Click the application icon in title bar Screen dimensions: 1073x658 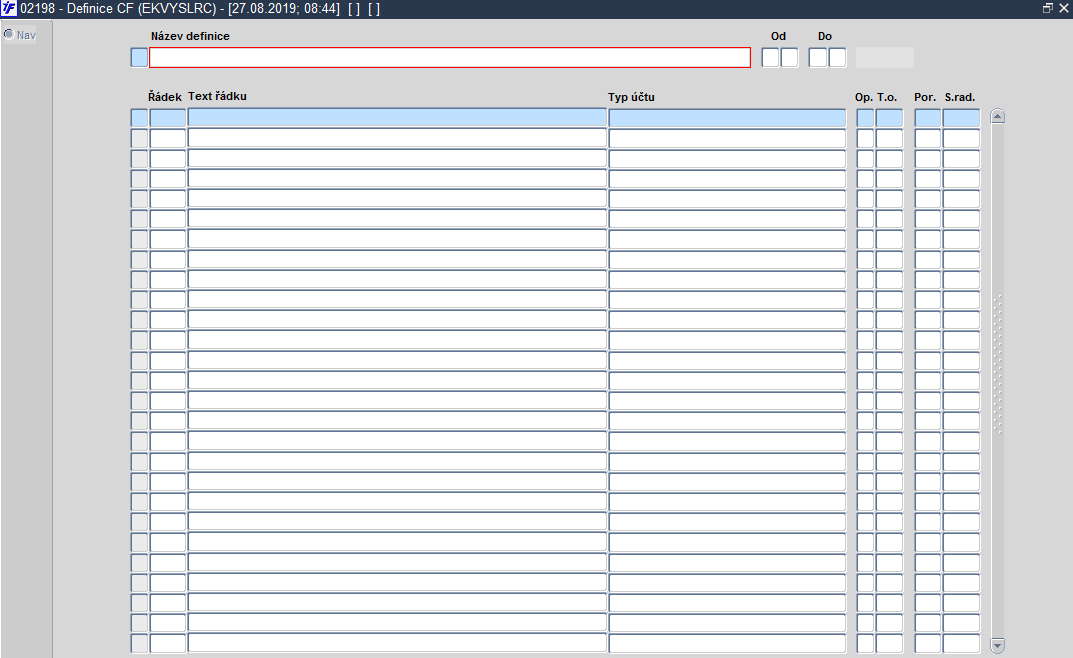click(9, 8)
